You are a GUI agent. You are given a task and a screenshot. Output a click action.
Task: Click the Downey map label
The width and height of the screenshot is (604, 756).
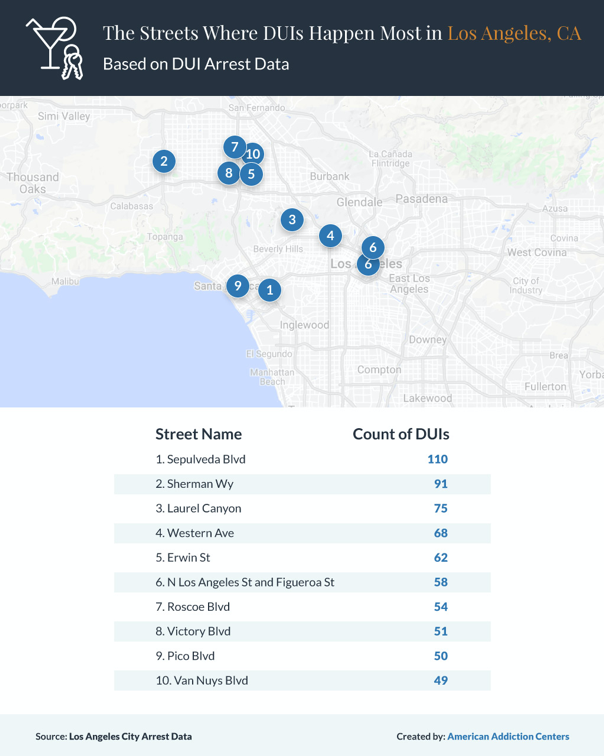coord(428,339)
